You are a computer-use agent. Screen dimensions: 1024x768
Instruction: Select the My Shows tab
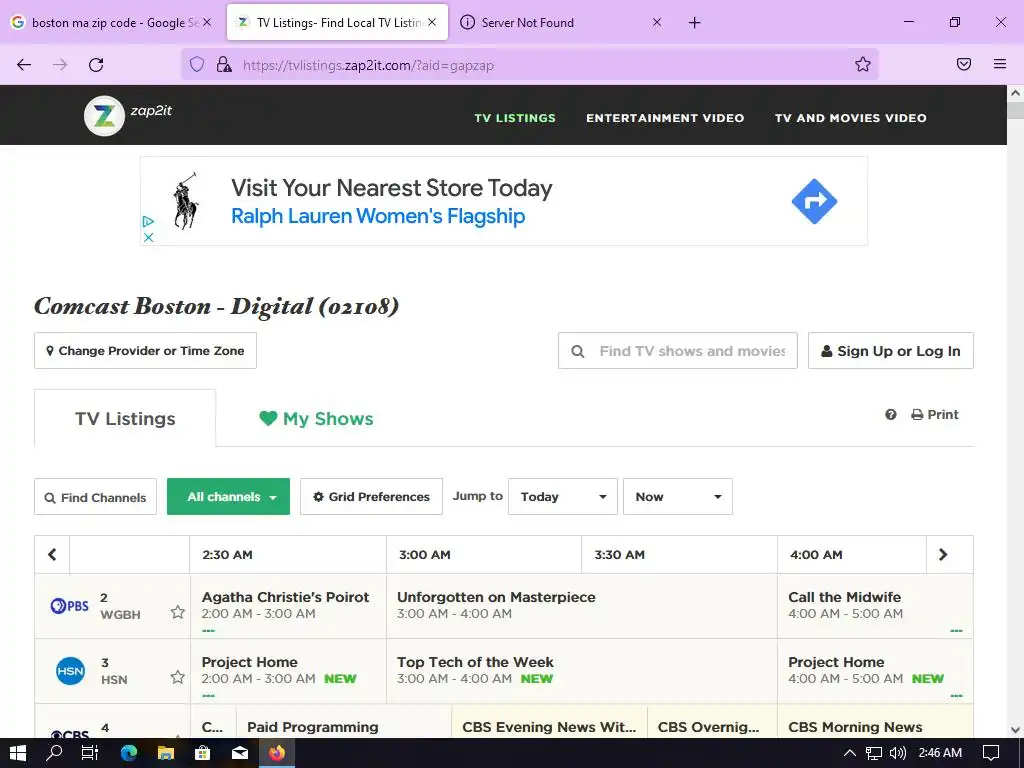click(x=316, y=419)
